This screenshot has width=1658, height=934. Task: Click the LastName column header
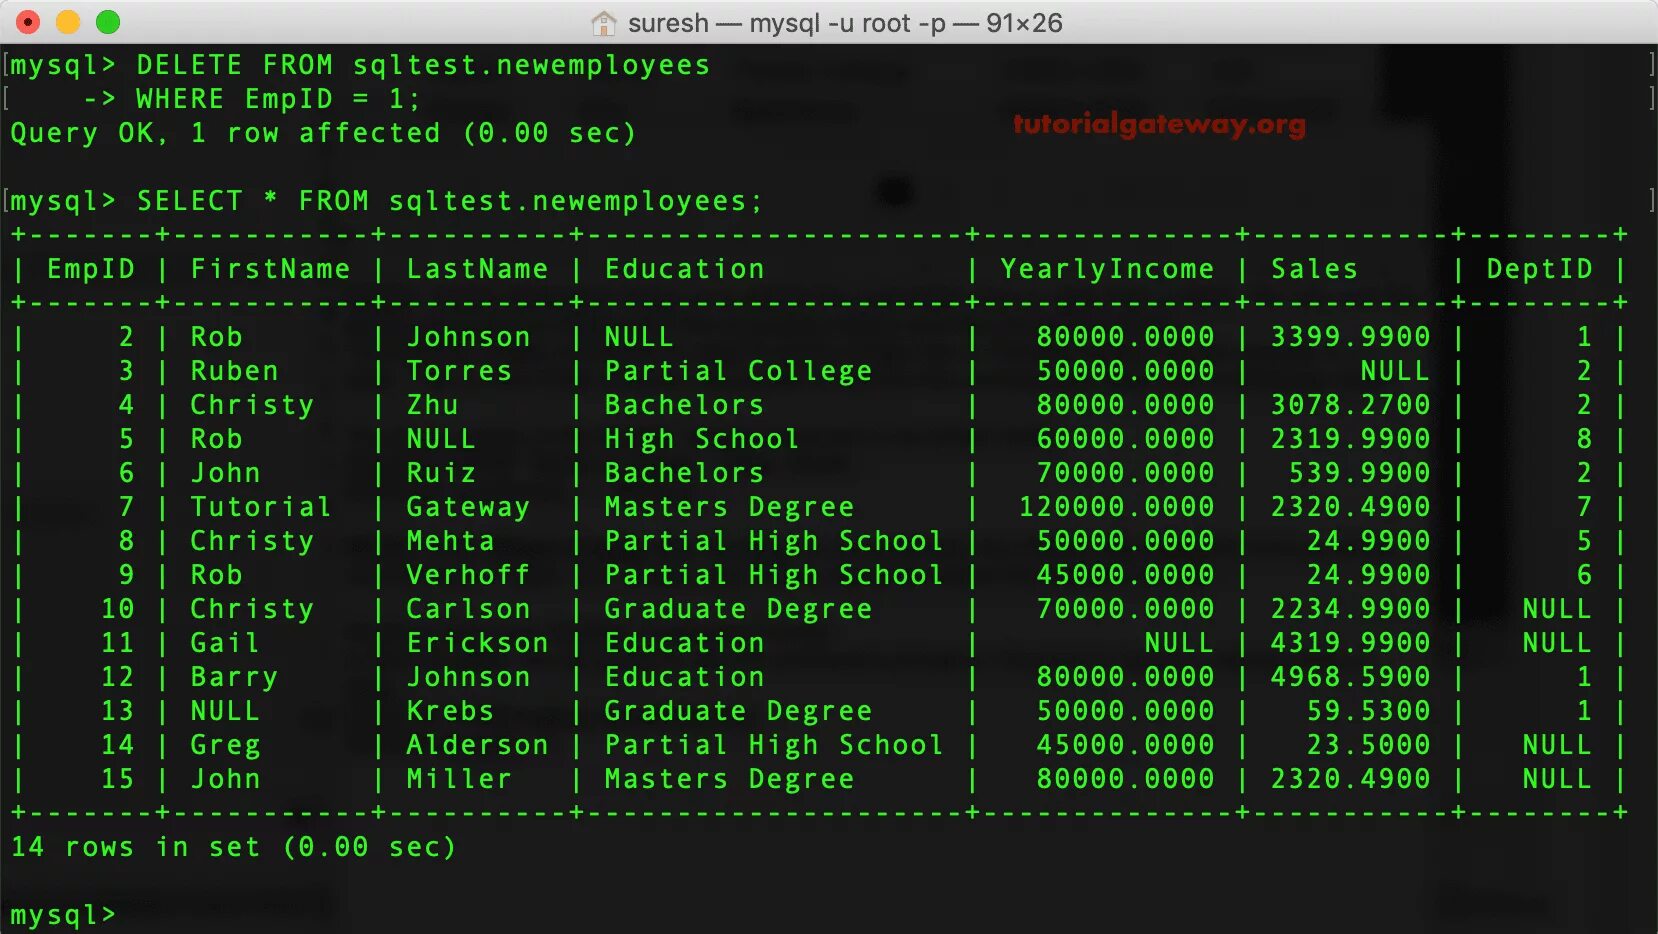[477, 269]
